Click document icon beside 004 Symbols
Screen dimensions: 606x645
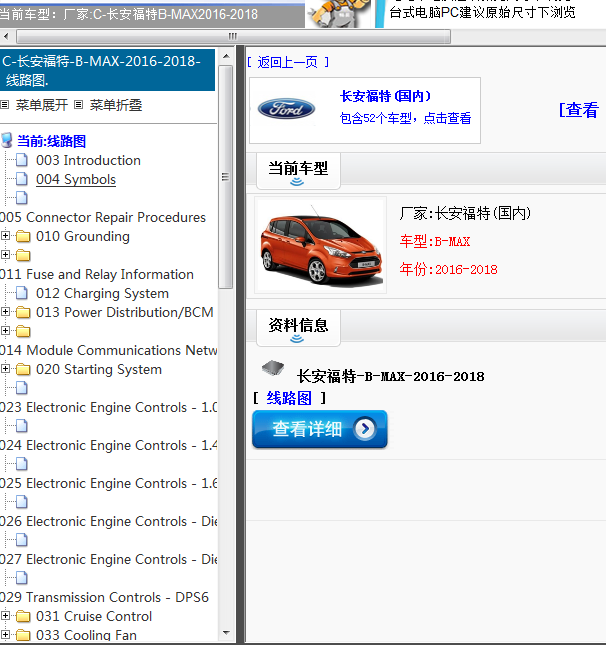click(x=22, y=179)
